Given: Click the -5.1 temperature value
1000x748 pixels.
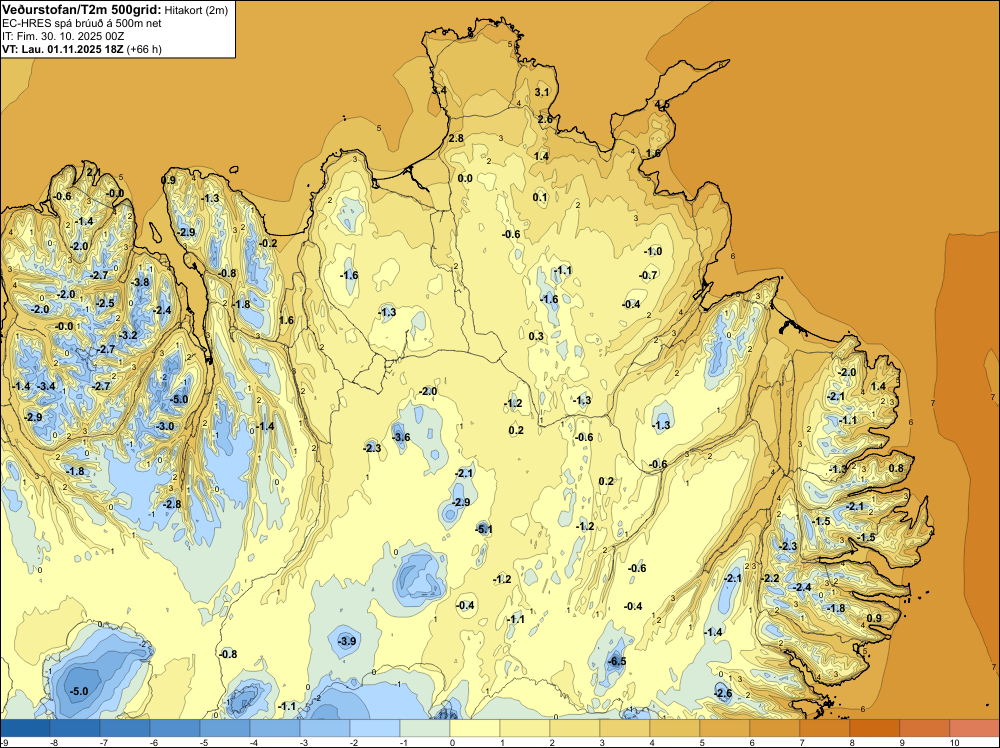Looking at the screenshot, I should tap(484, 529).
